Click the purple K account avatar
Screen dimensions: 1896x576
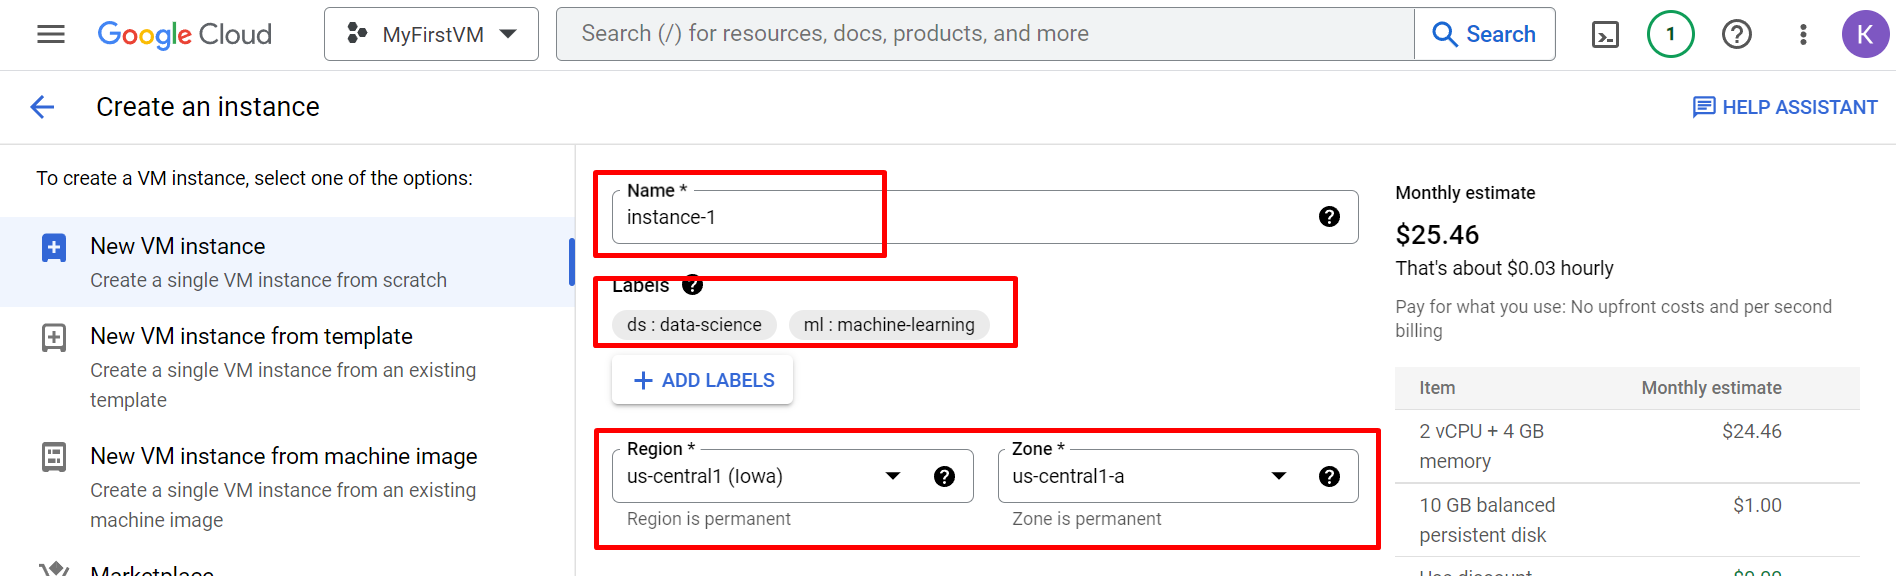click(1865, 34)
